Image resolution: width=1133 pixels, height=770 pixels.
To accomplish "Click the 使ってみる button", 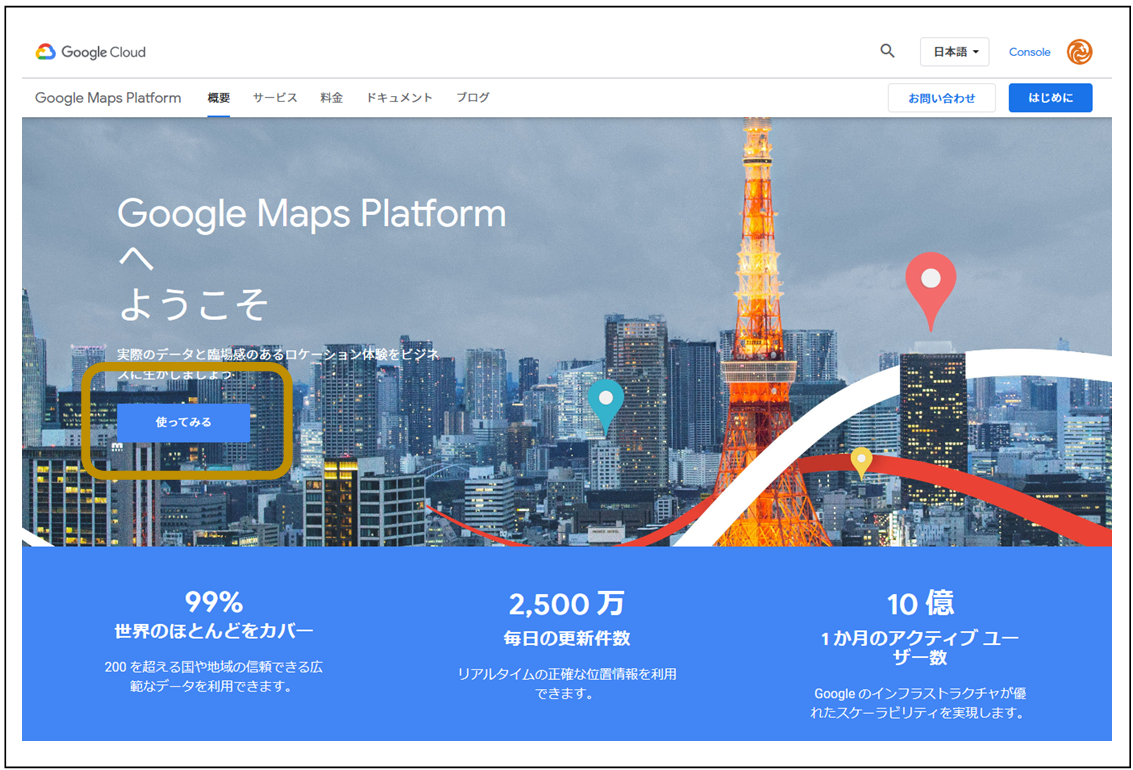I will (184, 422).
